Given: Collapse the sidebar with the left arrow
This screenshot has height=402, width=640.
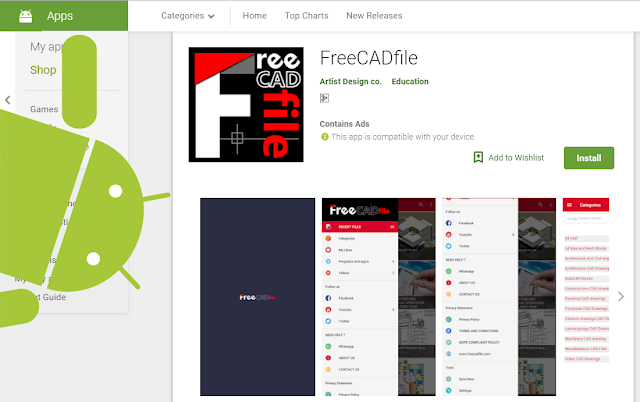Looking at the screenshot, I should point(8,100).
